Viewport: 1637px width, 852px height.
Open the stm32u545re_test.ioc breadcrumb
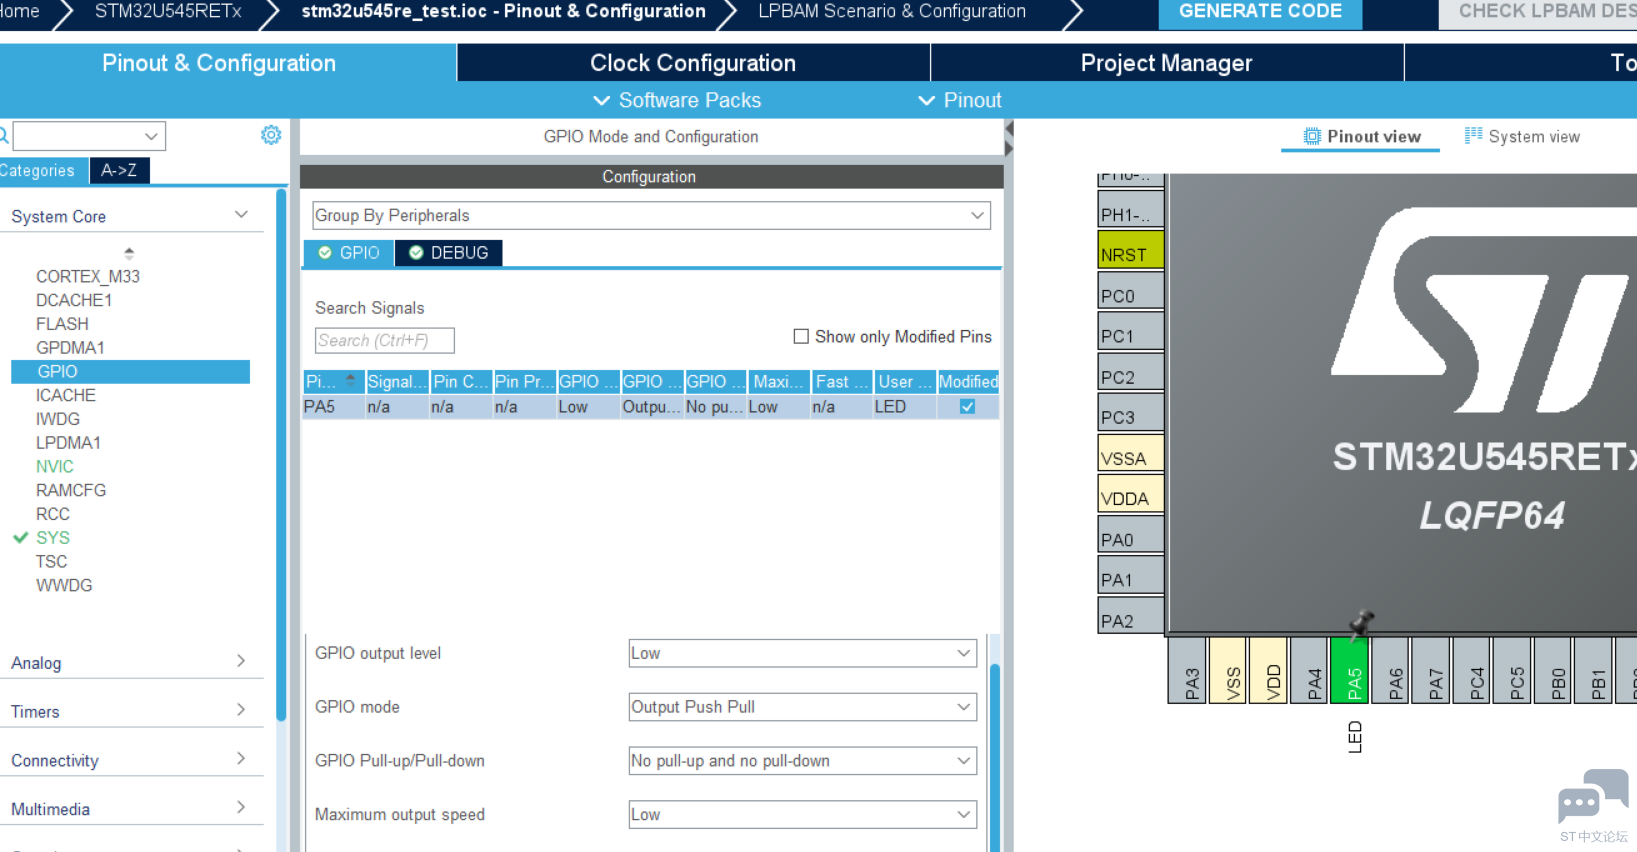tap(504, 11)
